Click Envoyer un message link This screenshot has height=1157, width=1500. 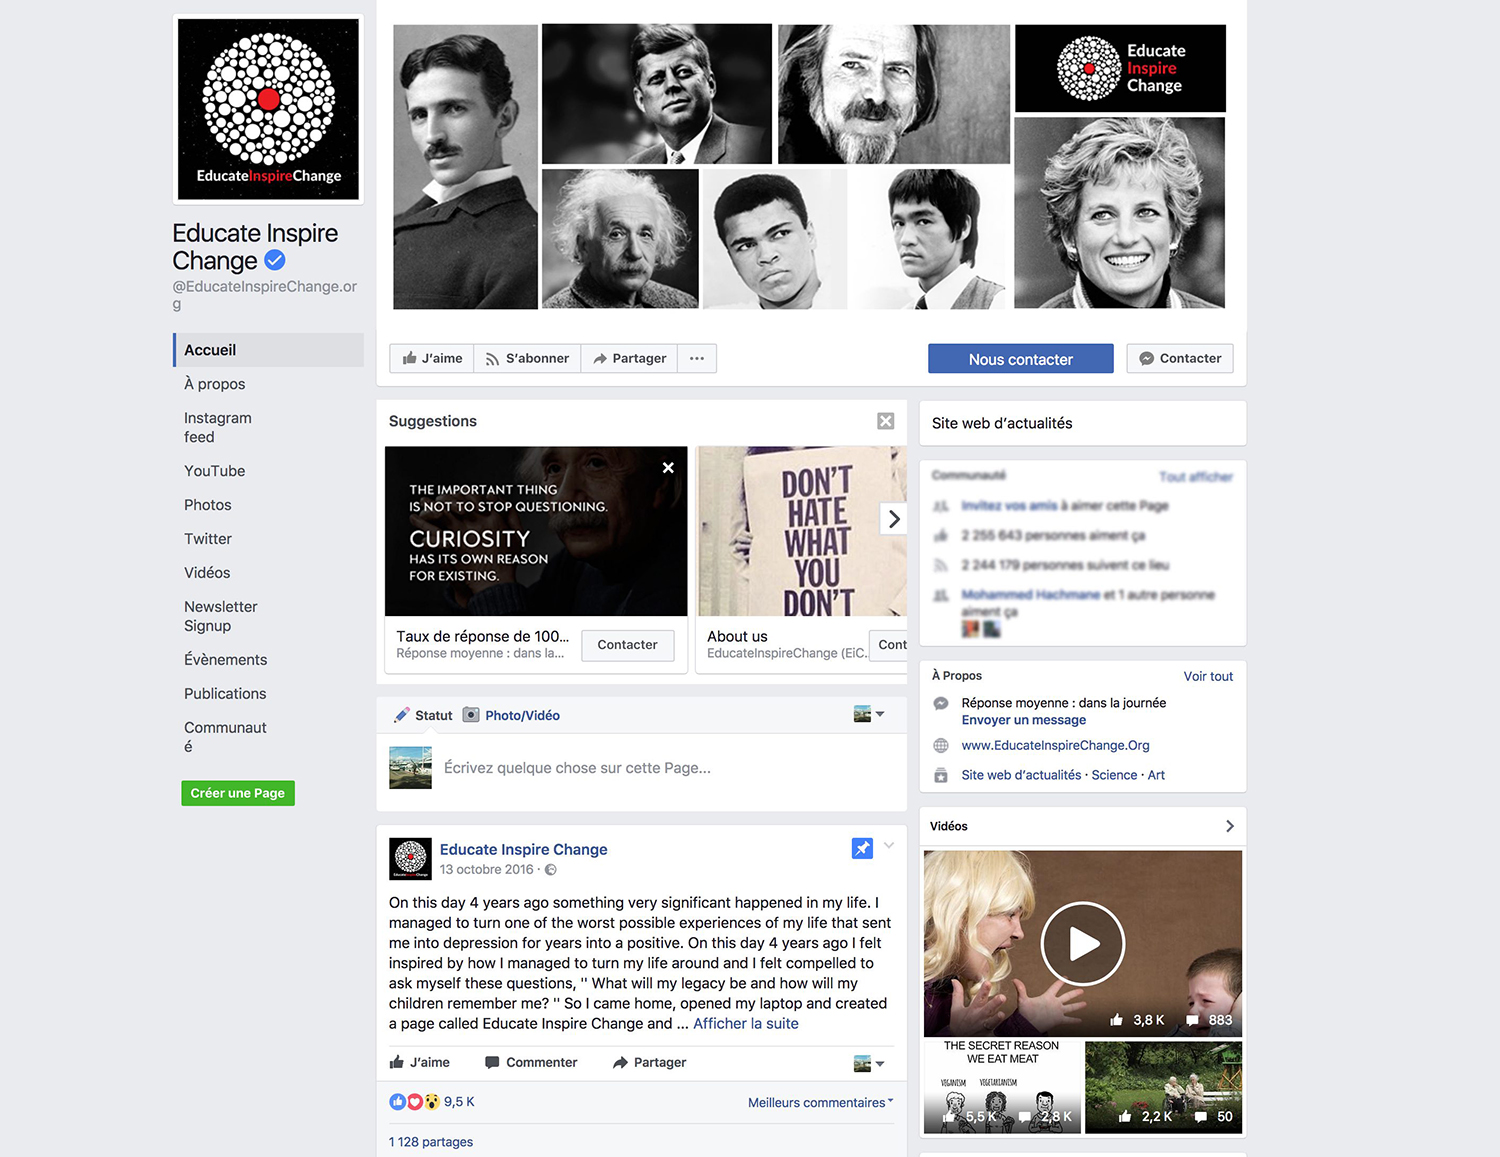pyautogui.click(x=1024, y=720)
